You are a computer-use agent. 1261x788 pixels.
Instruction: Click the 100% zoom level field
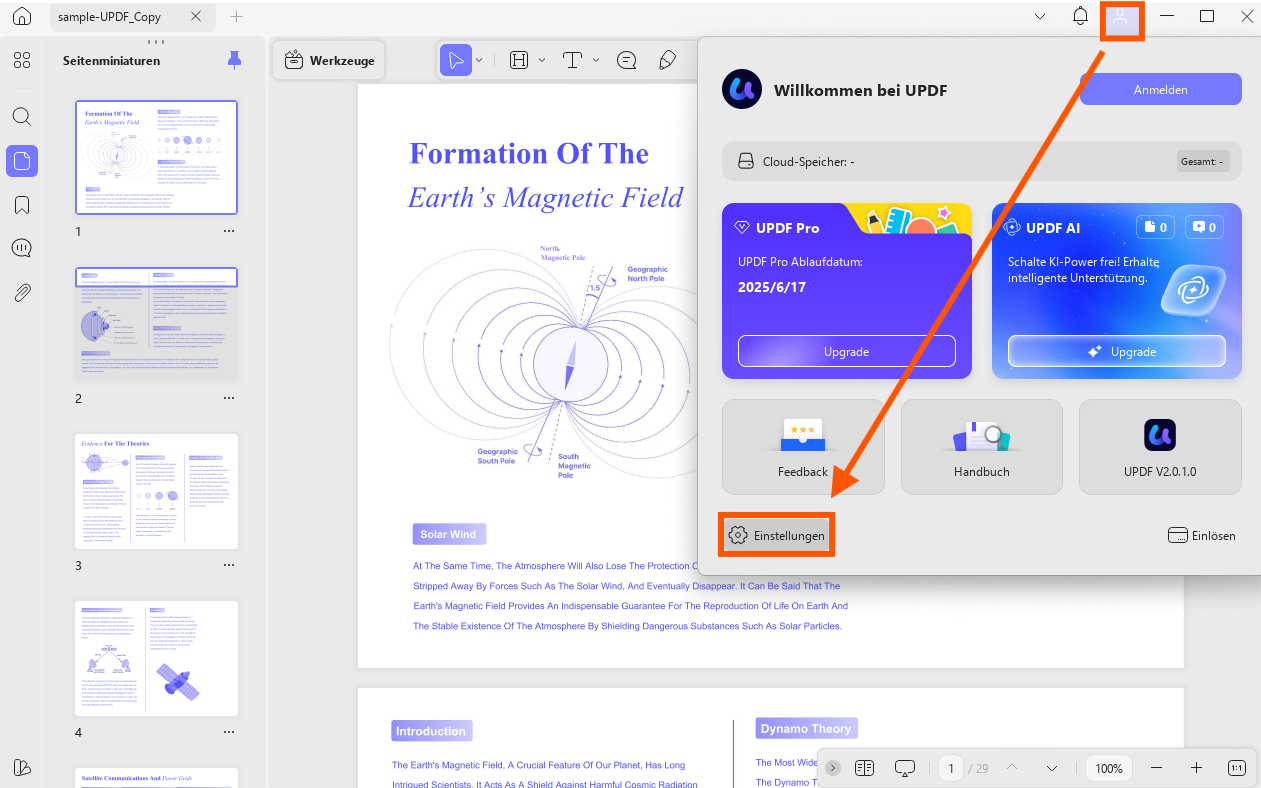[x=1108, y=768]
